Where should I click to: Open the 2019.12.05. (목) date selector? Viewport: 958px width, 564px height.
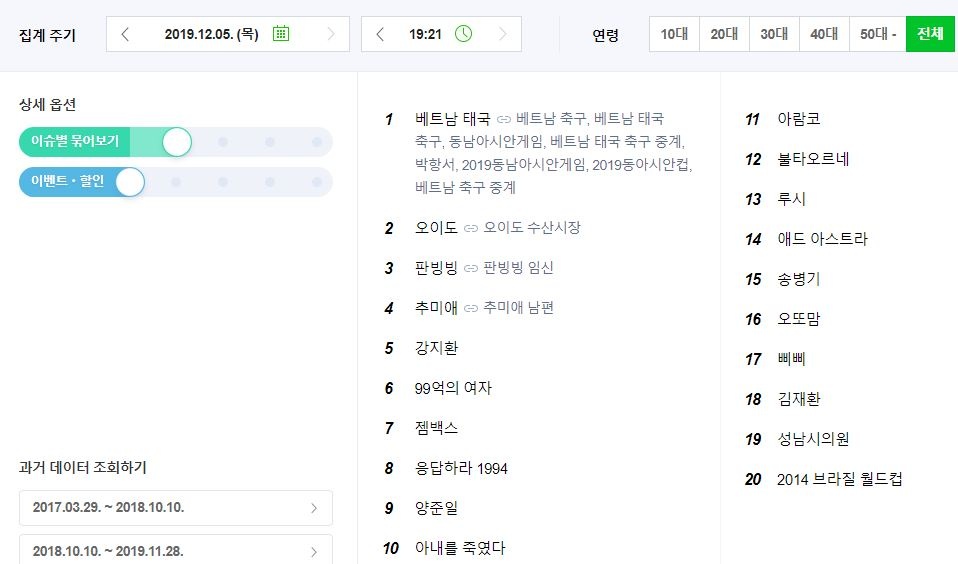(211, 34)
